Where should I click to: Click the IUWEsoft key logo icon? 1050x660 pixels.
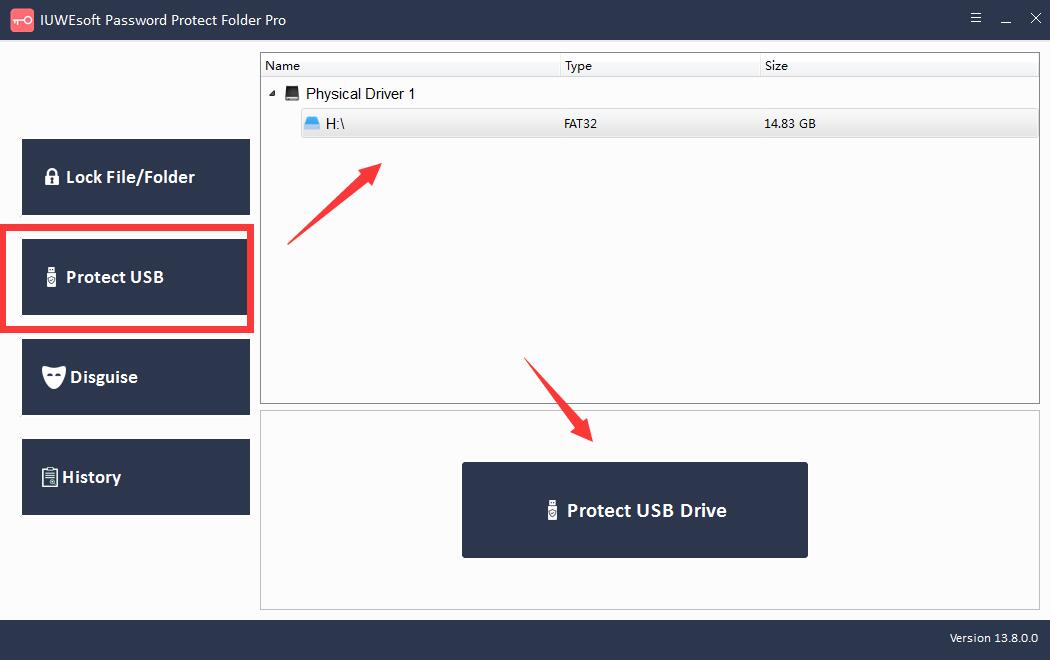tap(22, 20)
